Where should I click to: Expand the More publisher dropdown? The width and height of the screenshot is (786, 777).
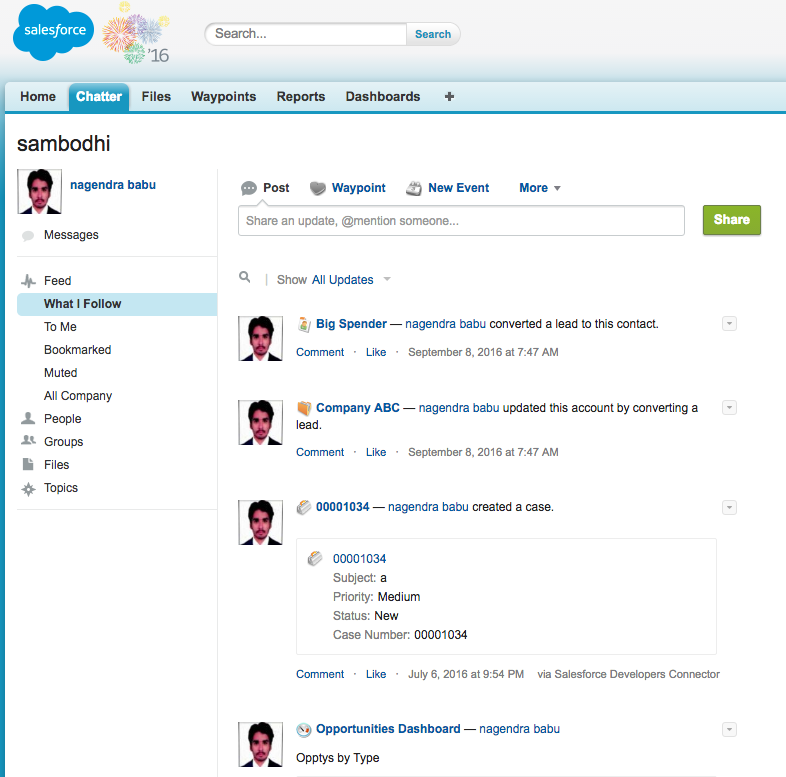540,188
